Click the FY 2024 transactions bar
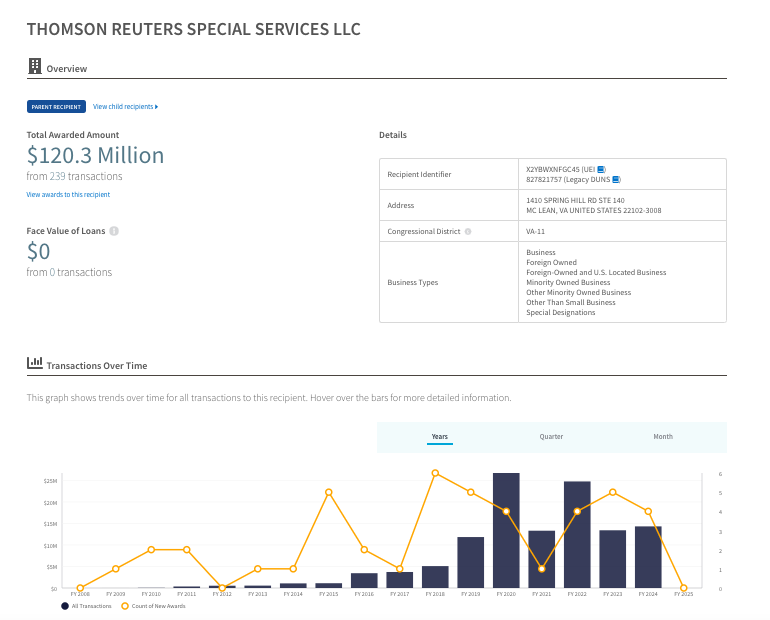The height and width of the screenshot is (620, 770). coord(648,557)
